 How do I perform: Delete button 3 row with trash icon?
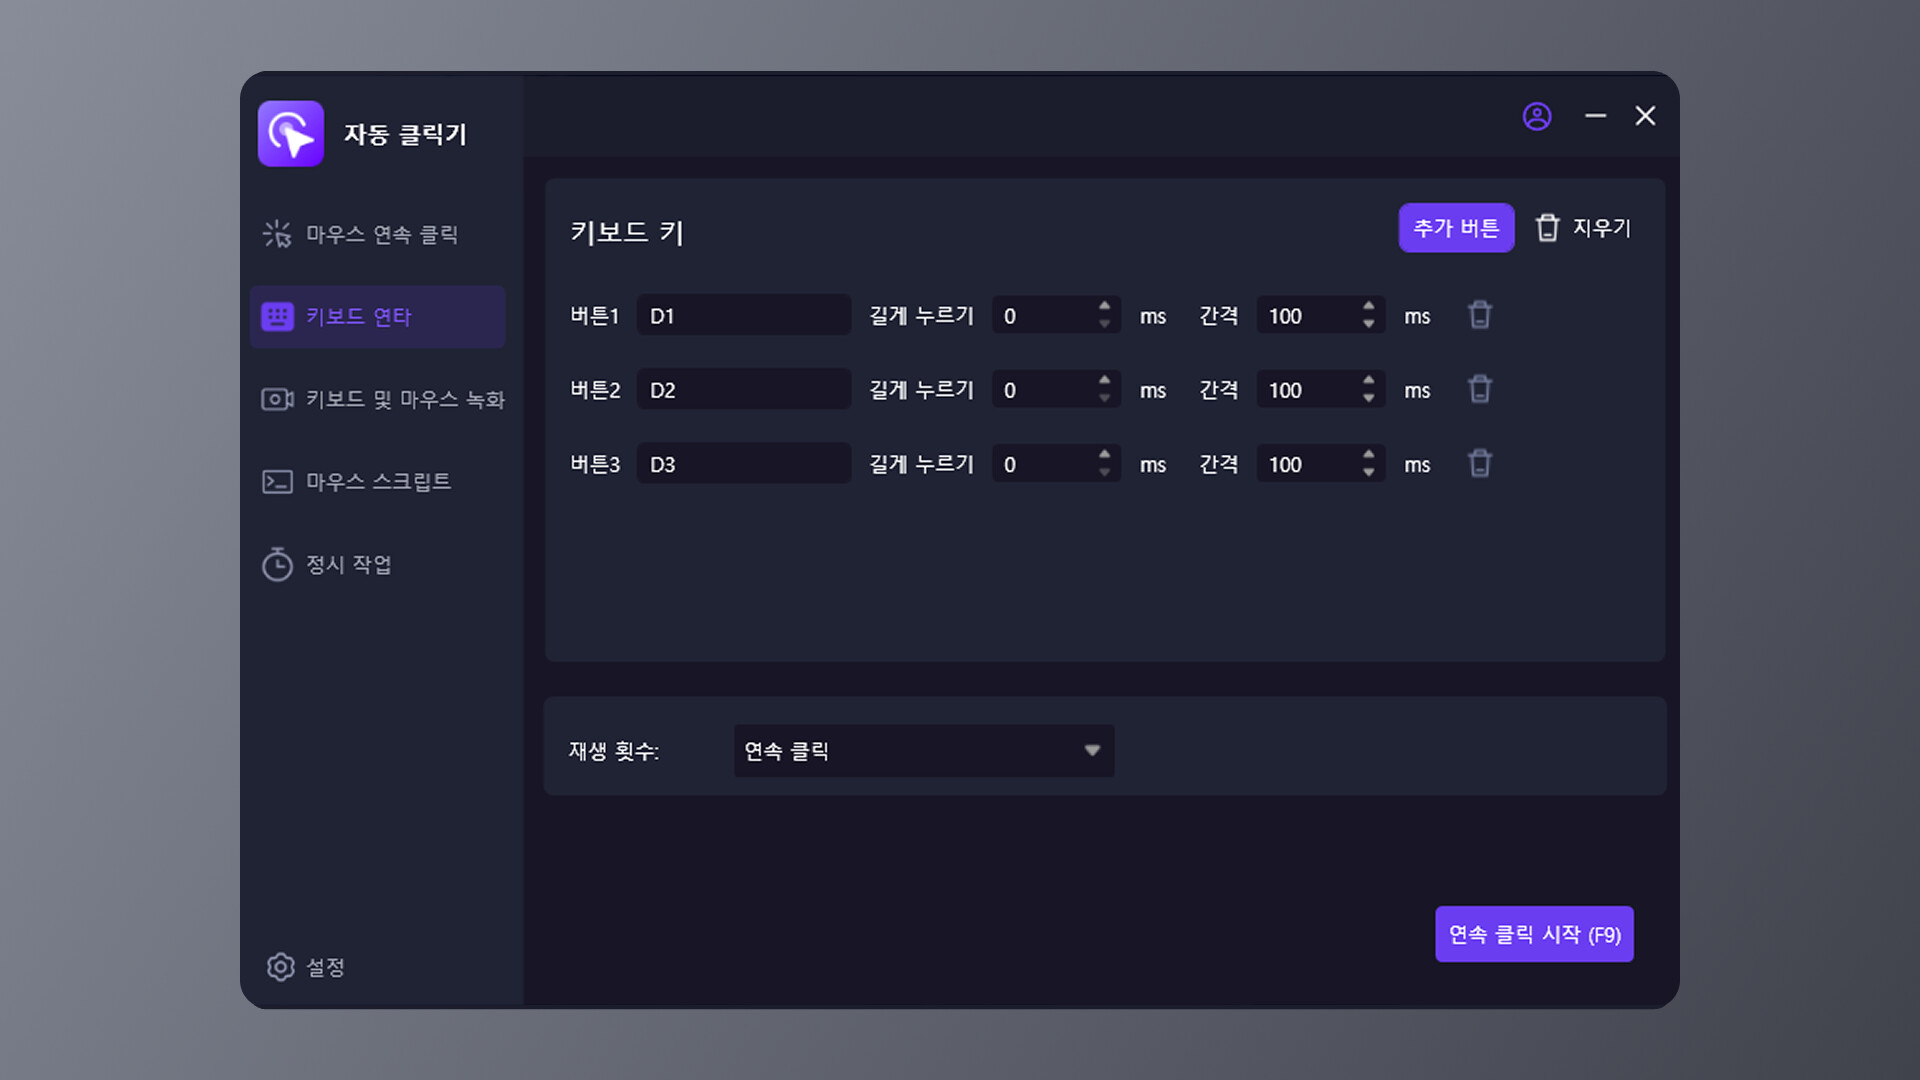(1480, 464)
